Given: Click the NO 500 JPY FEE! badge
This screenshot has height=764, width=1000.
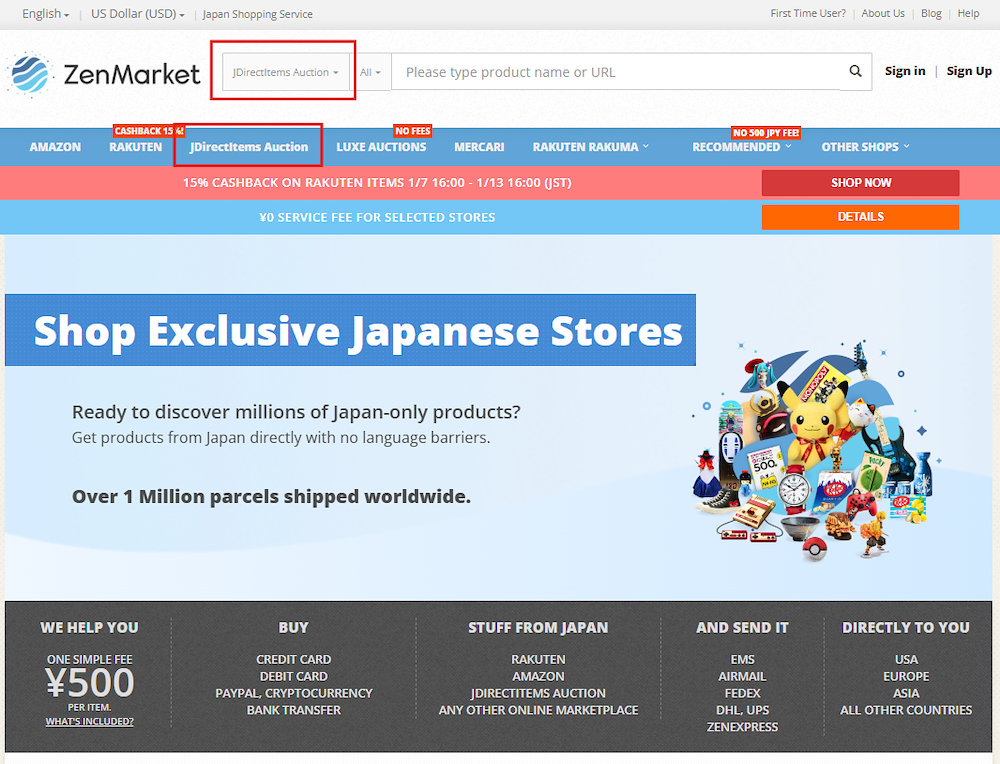Looking at the screenshot, I should 766,133.
